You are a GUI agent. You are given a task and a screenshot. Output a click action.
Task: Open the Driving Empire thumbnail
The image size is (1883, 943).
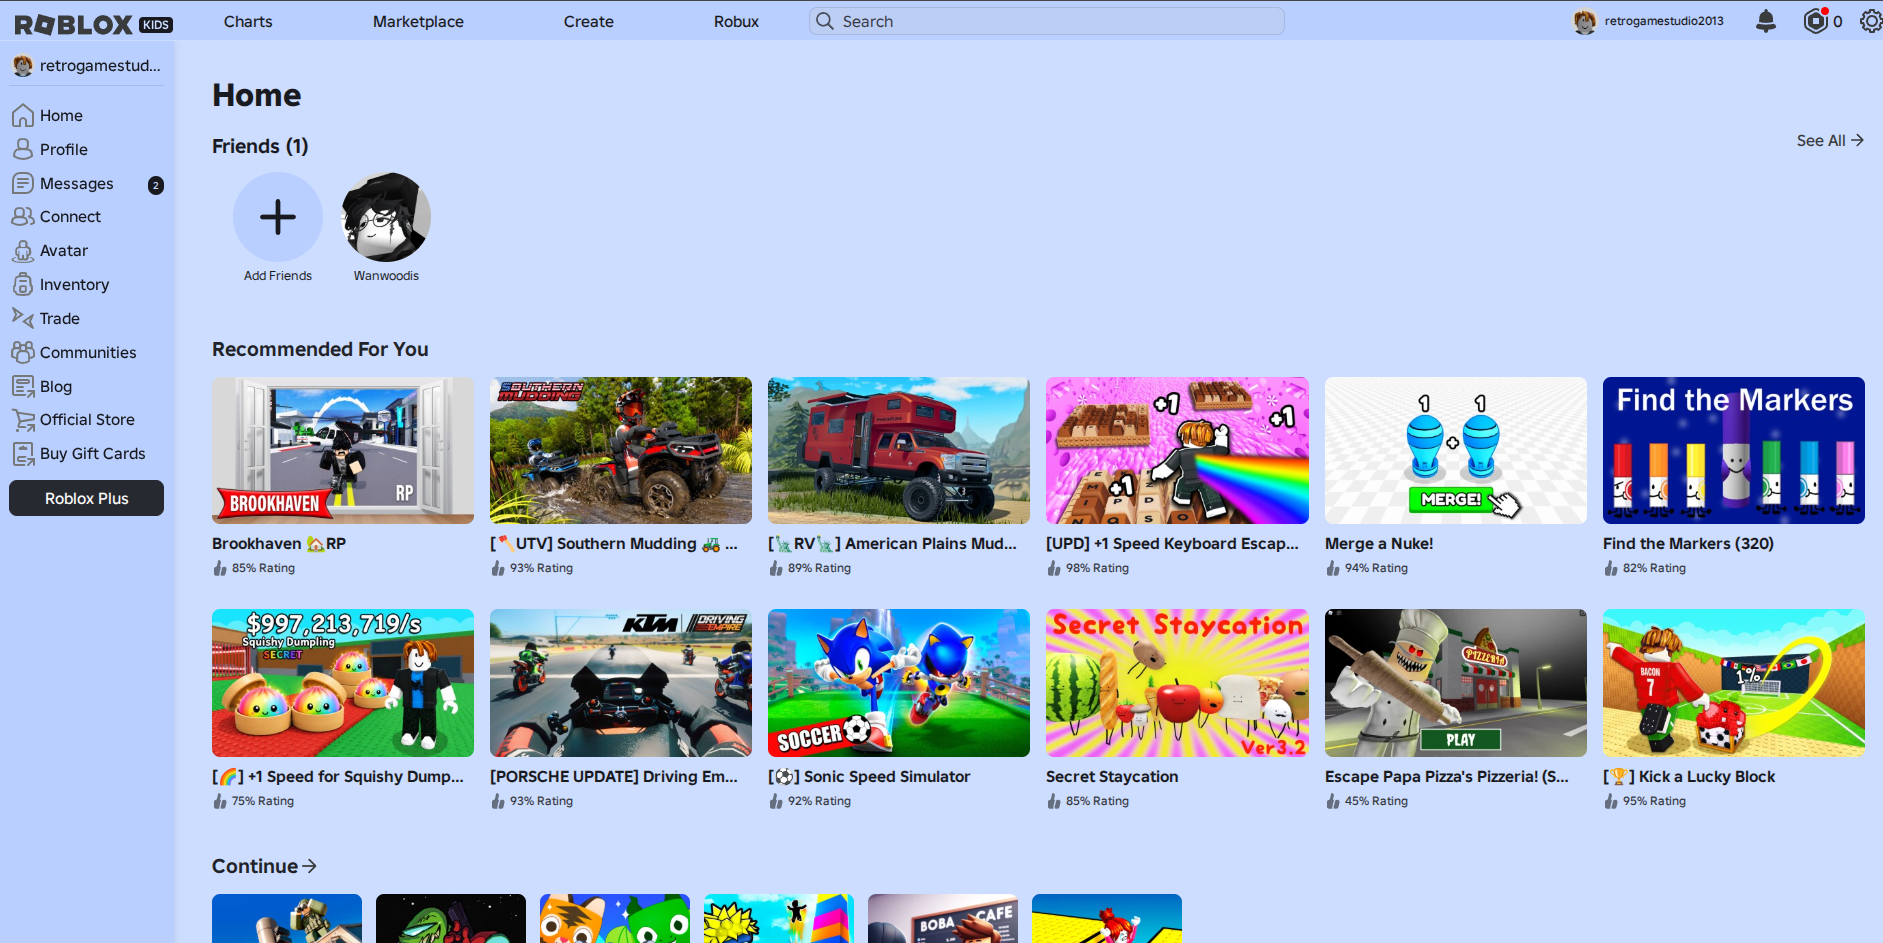tap(621, 683)
